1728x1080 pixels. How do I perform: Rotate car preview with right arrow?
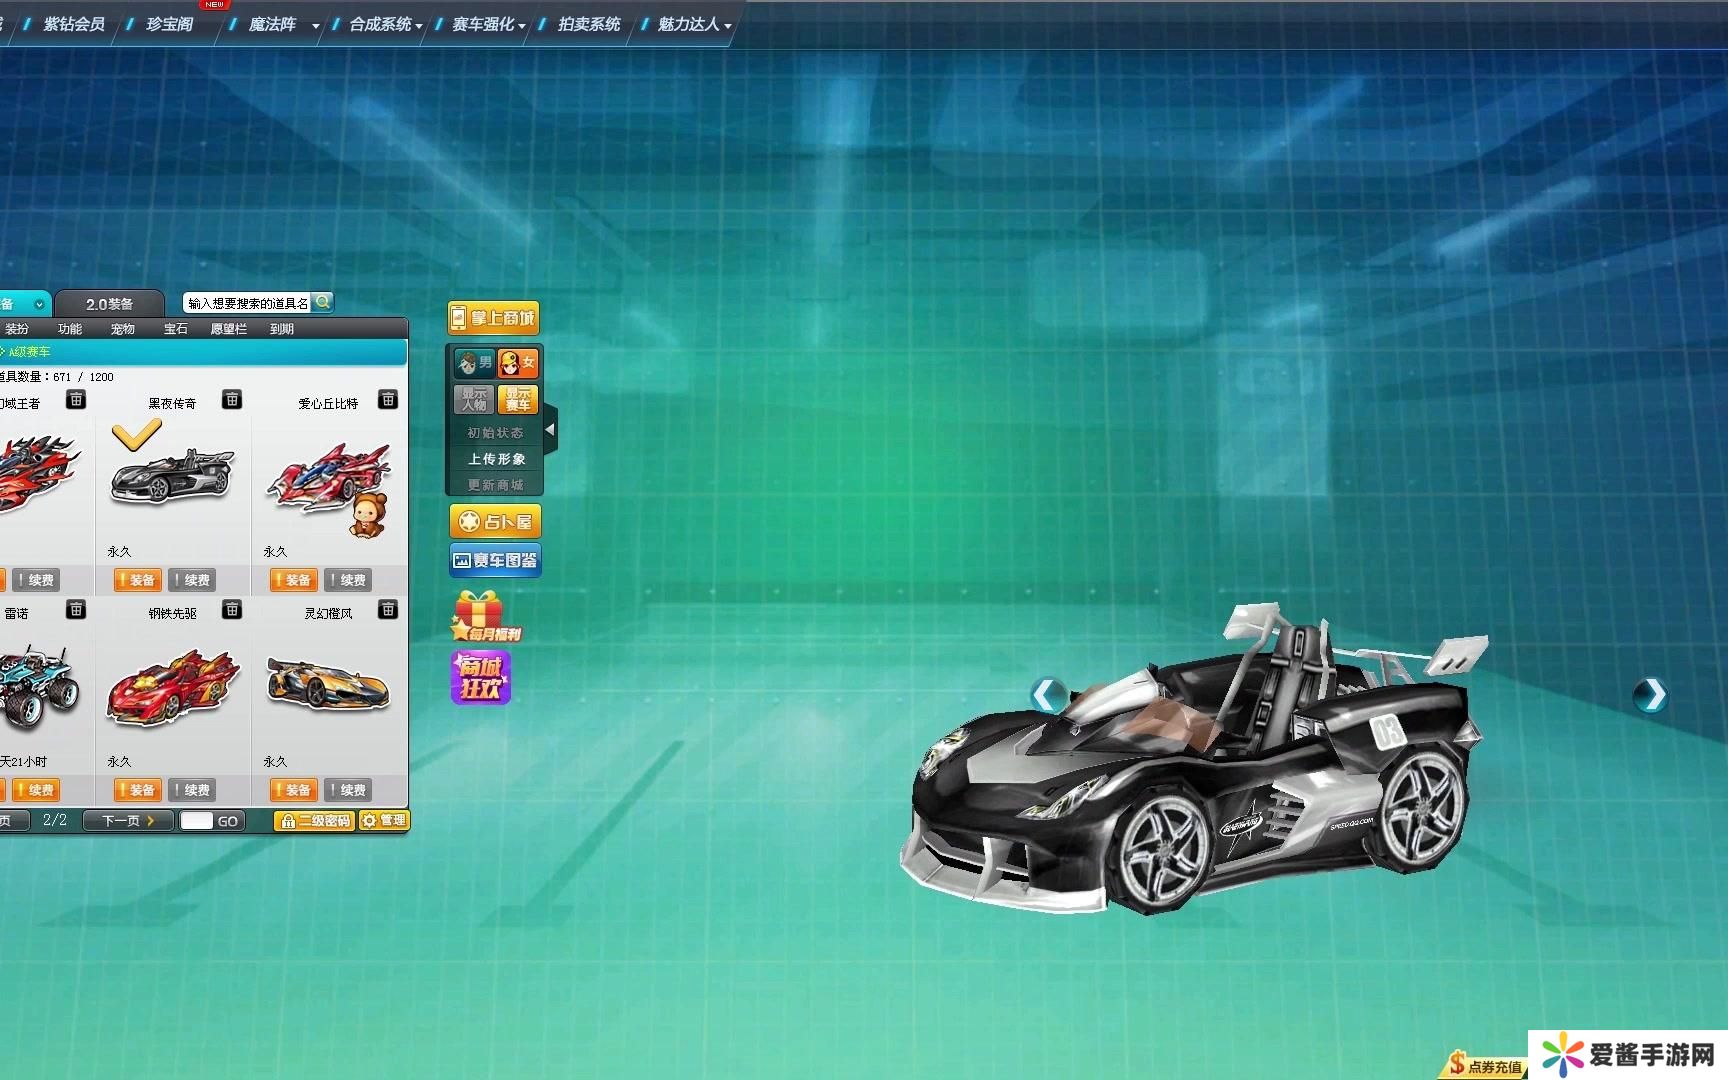click(x=1650, y=694)
